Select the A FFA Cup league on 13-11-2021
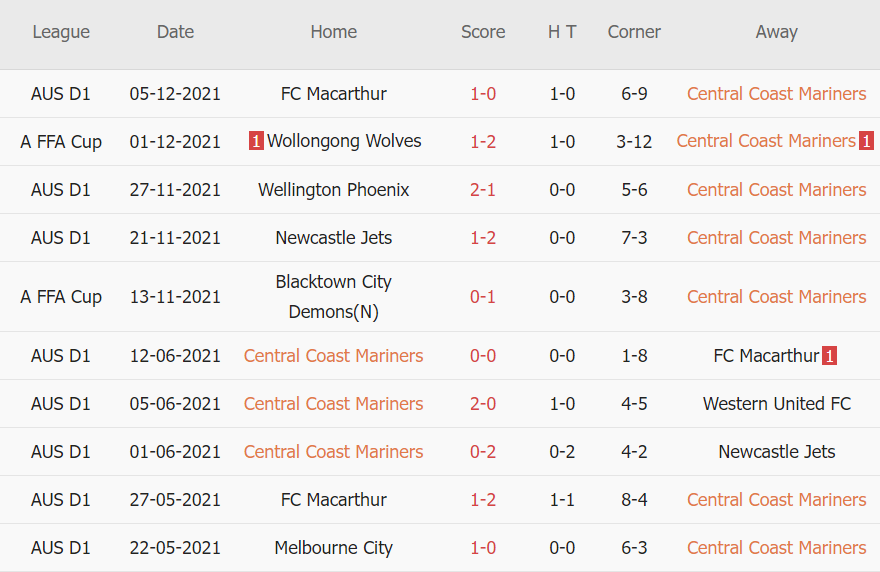 click(x=61, y=297)
